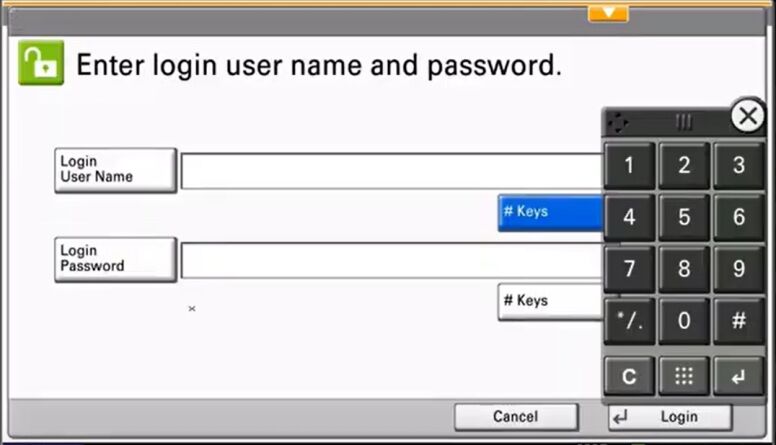
Task: Tap the keypad grid dots key
Action: tap(684, 376)
